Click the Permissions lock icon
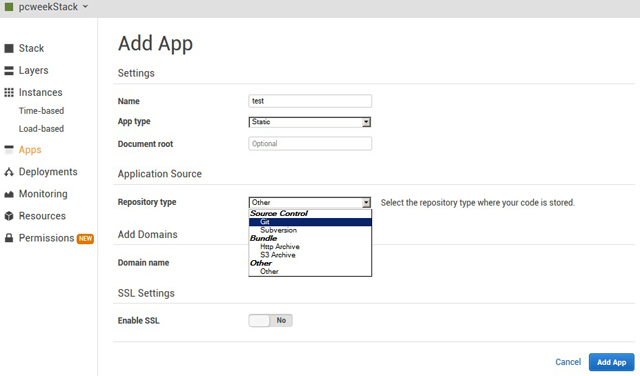 [x=9, y=238]
